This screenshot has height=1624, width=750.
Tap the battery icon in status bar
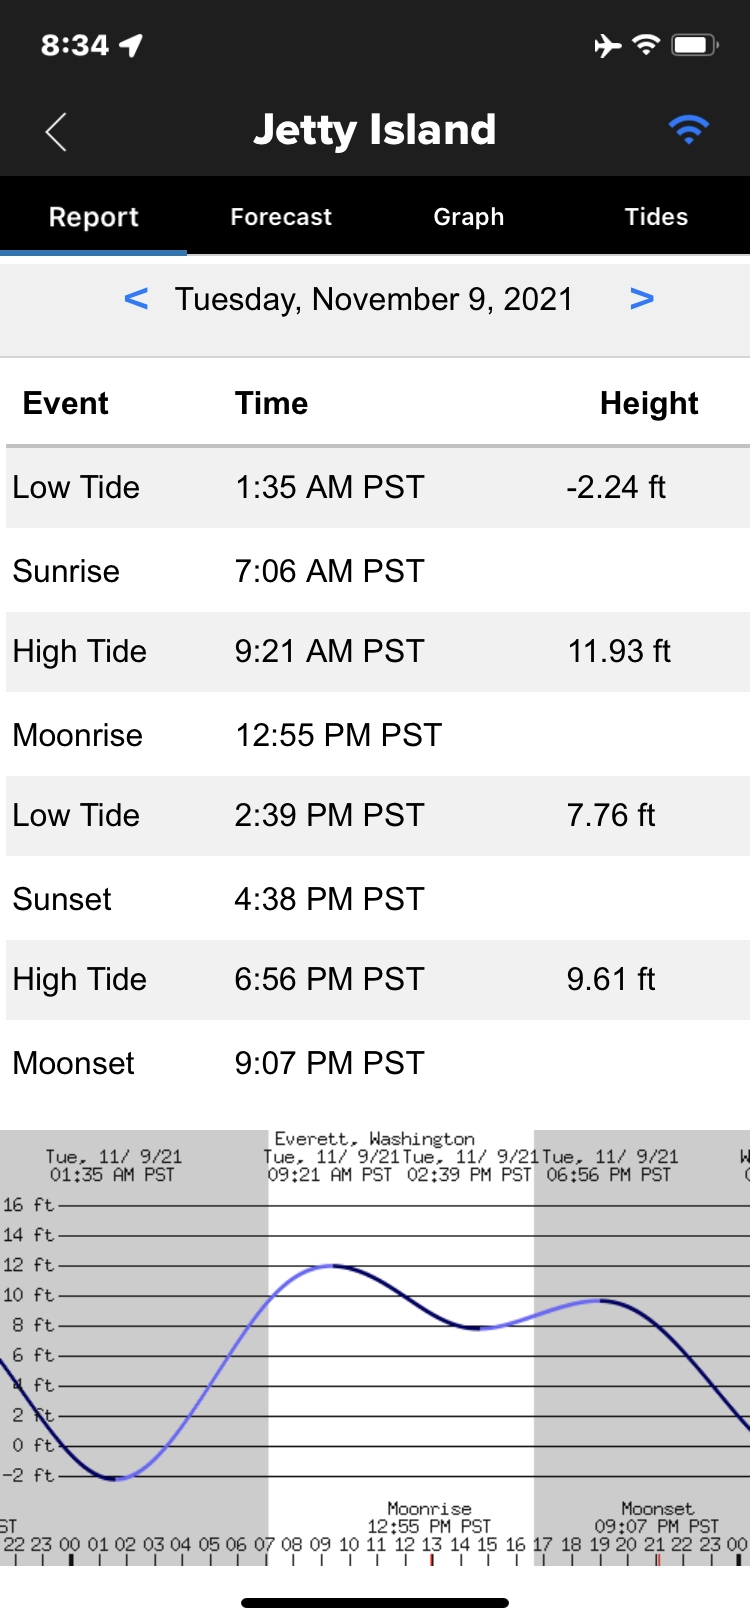[695, 45]
